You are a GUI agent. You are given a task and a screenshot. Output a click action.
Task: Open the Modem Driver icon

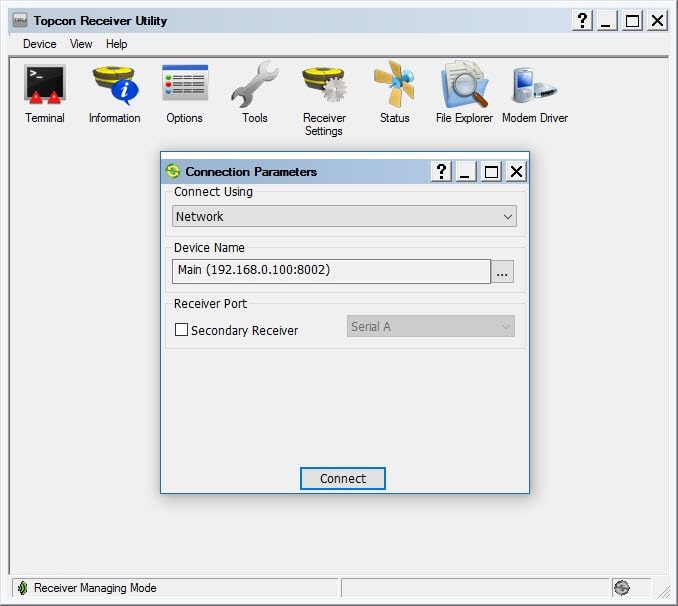click(x=534, y=85)
